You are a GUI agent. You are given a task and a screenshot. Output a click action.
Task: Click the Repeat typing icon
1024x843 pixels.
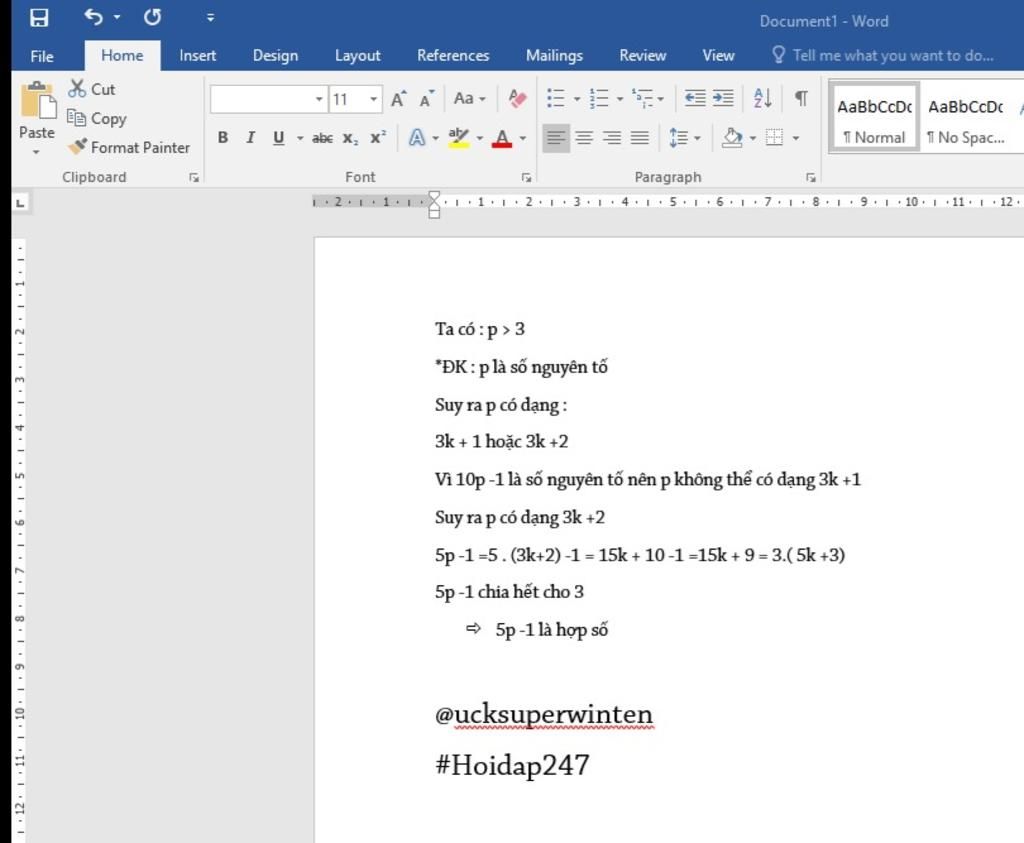tap(152, 17)
